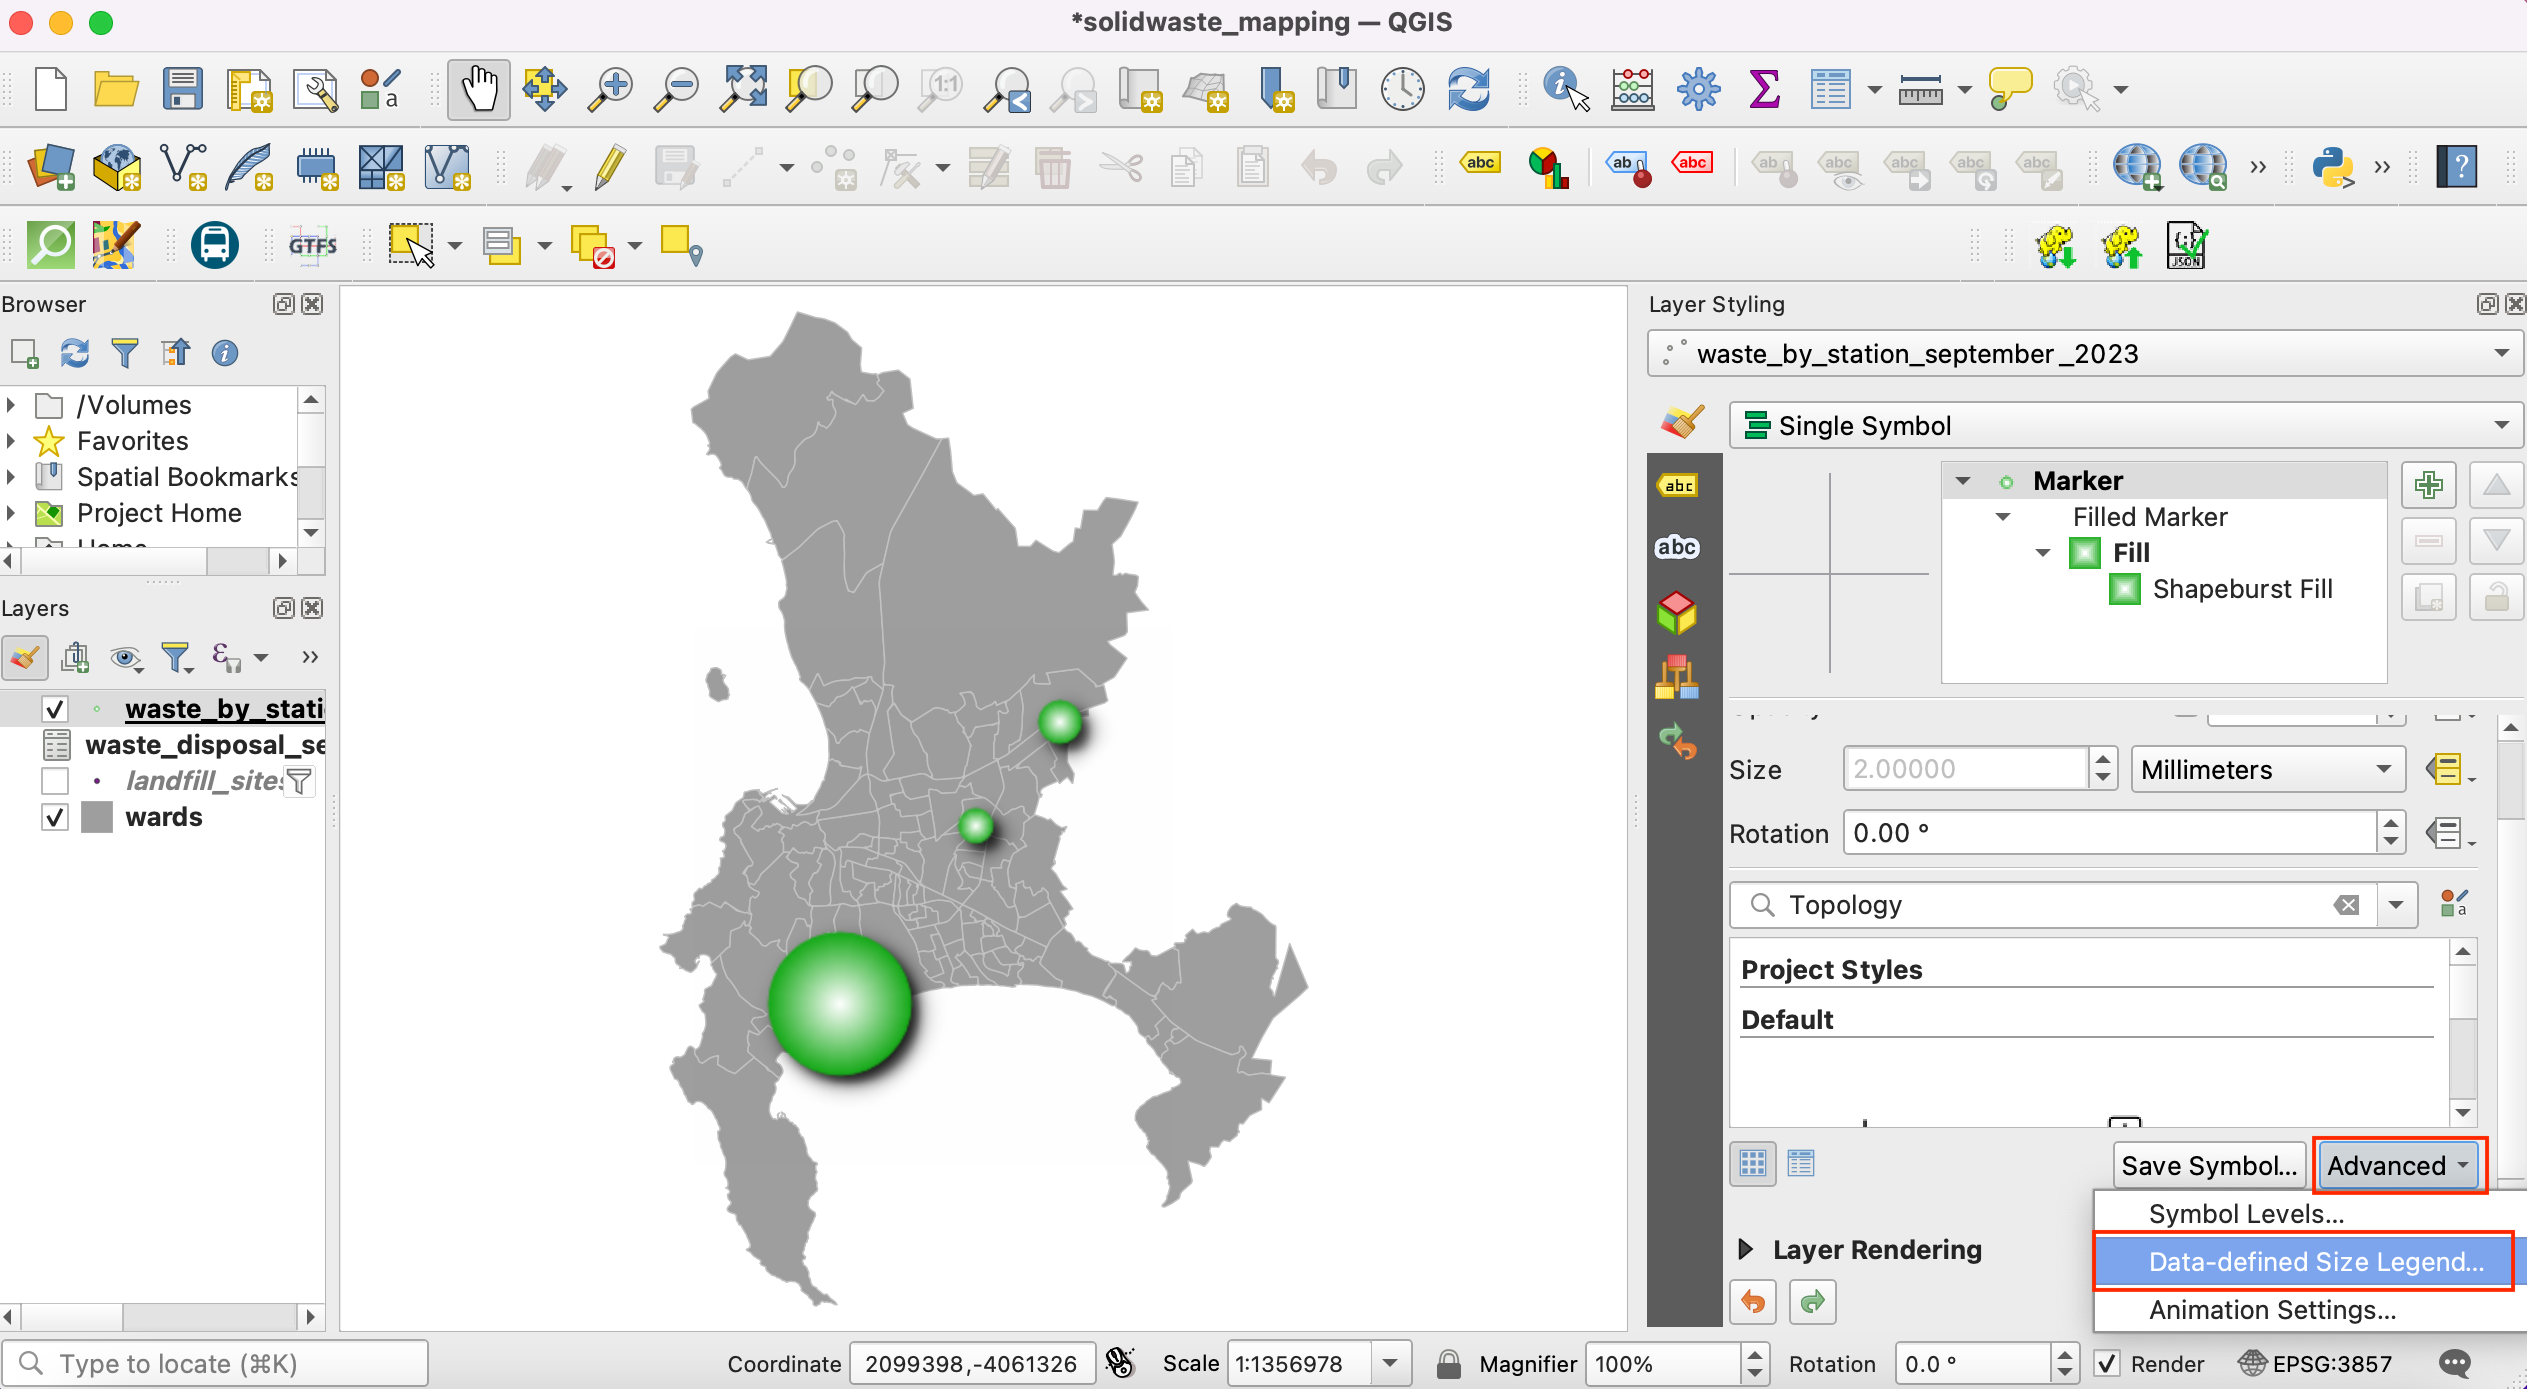Open the Single Symbol renderer dropdown
The height and width of the screenshot is (1389, 2527).
(x=2125, y=426)
